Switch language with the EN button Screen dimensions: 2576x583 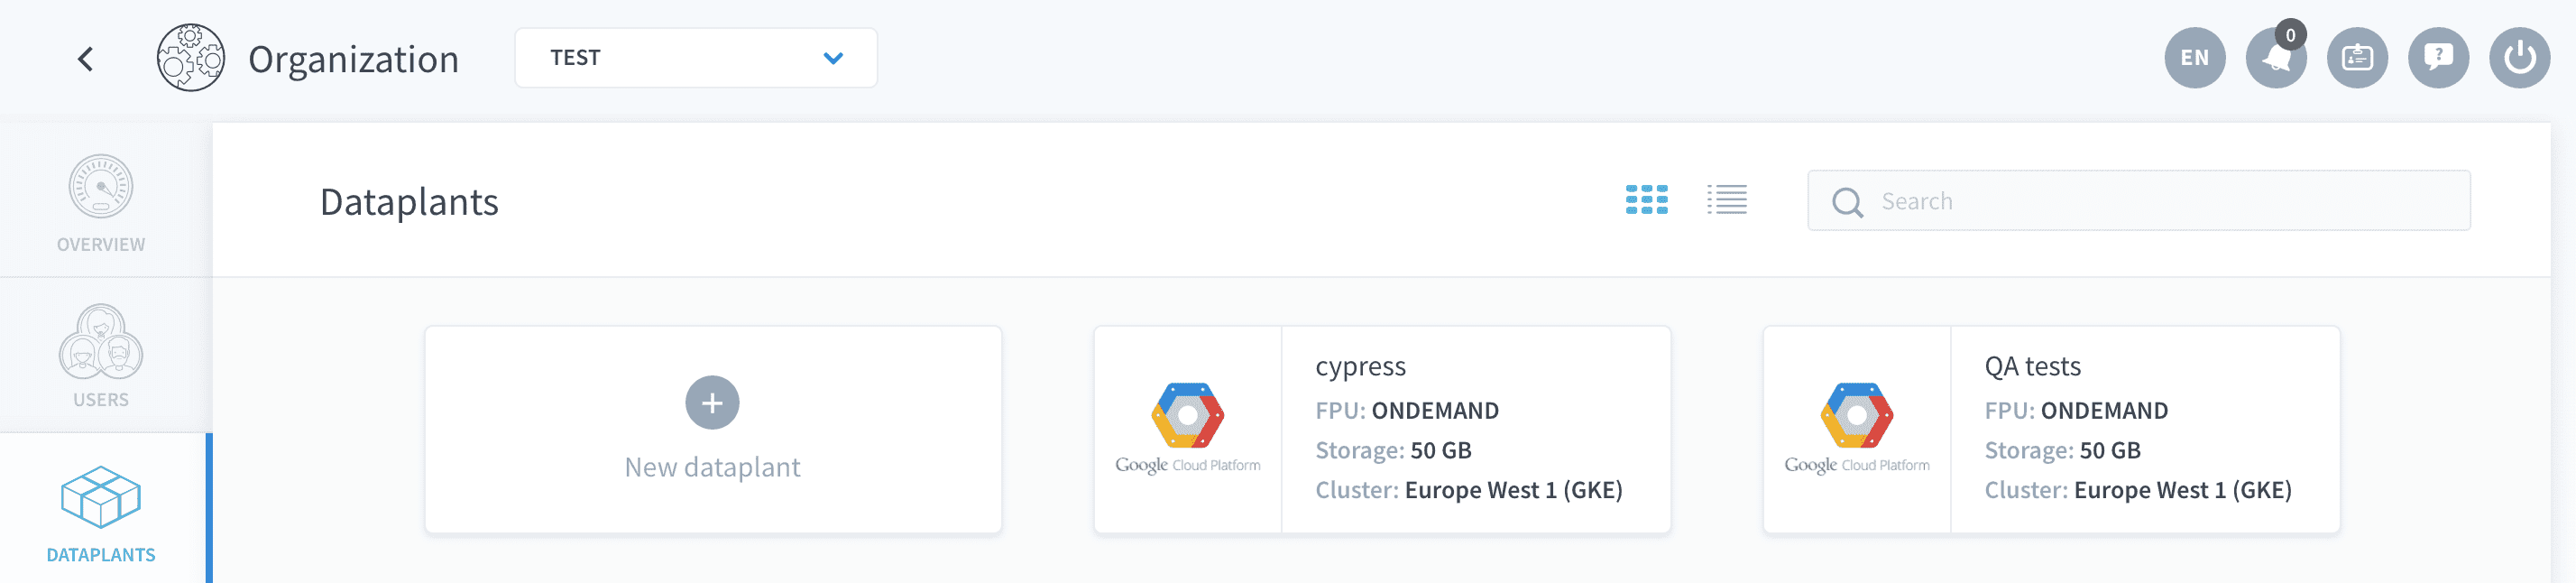(x=2195, y=58)
